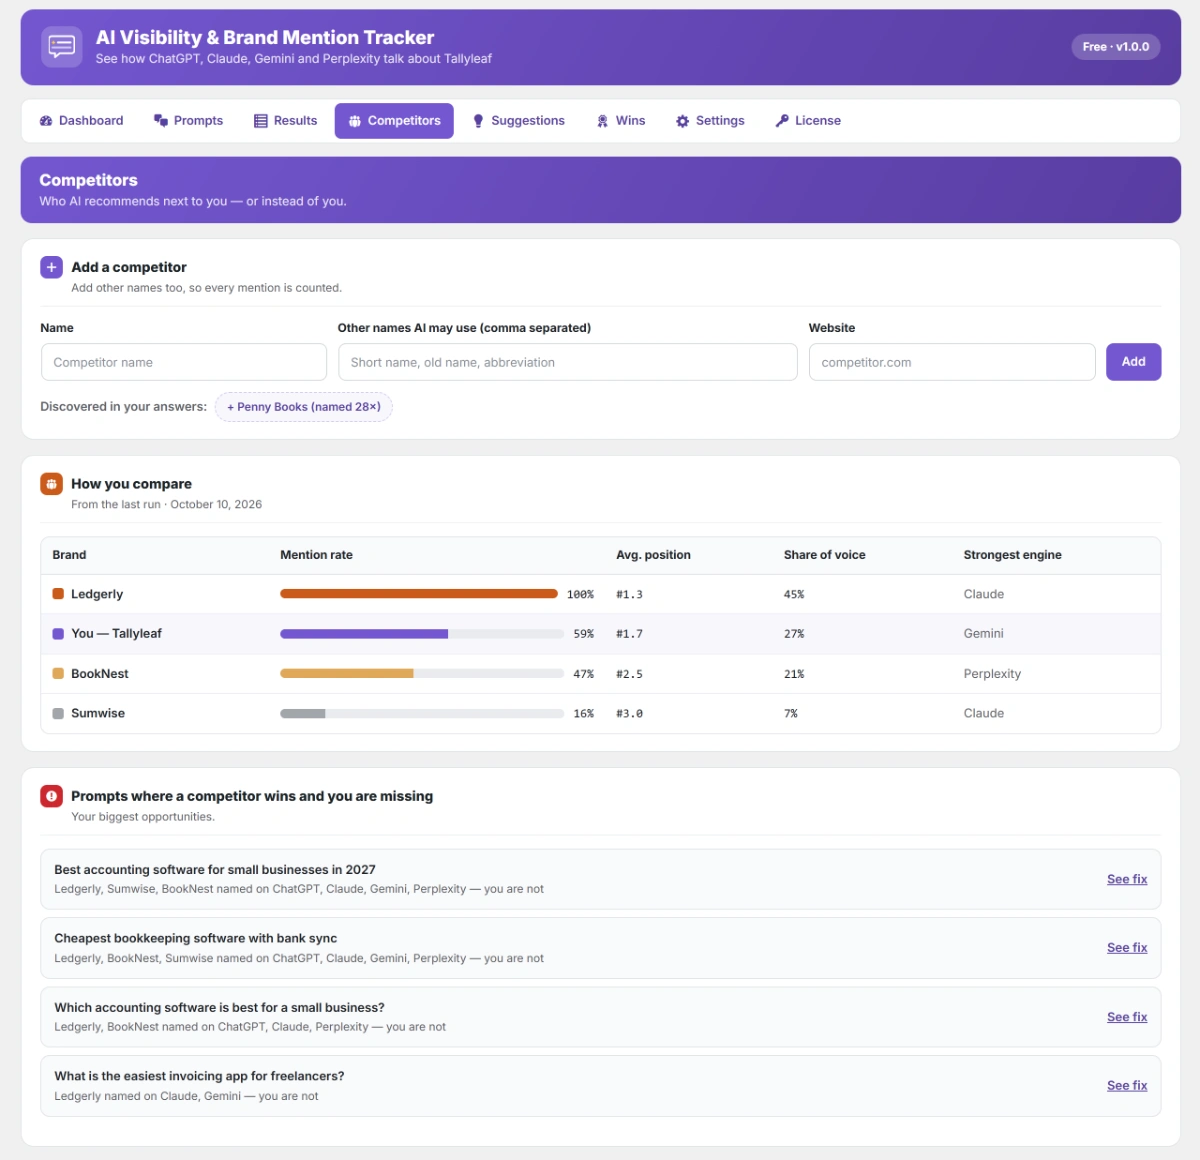Viewport: 1200px width, 1160px height.
Task: See fix for Cheapest bookkeeping software prompt
Action: [x=1127, y=948]
